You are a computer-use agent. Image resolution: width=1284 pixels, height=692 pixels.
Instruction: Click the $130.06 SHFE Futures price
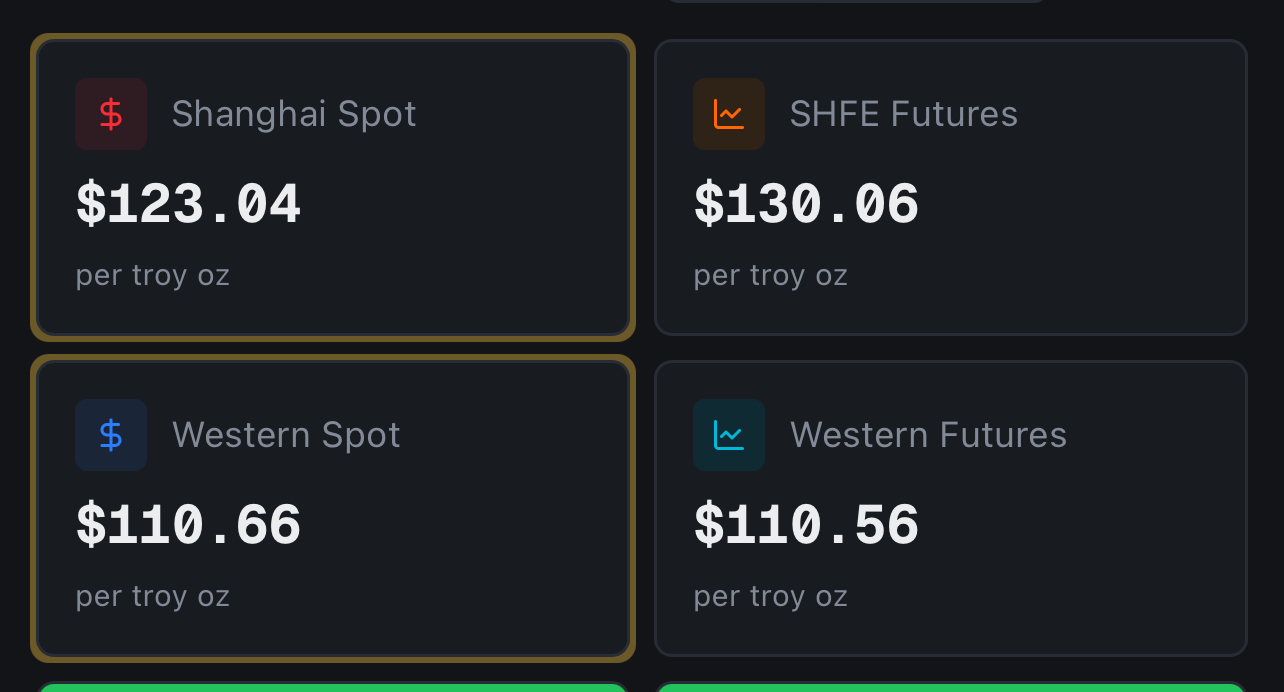pos(806,205)
